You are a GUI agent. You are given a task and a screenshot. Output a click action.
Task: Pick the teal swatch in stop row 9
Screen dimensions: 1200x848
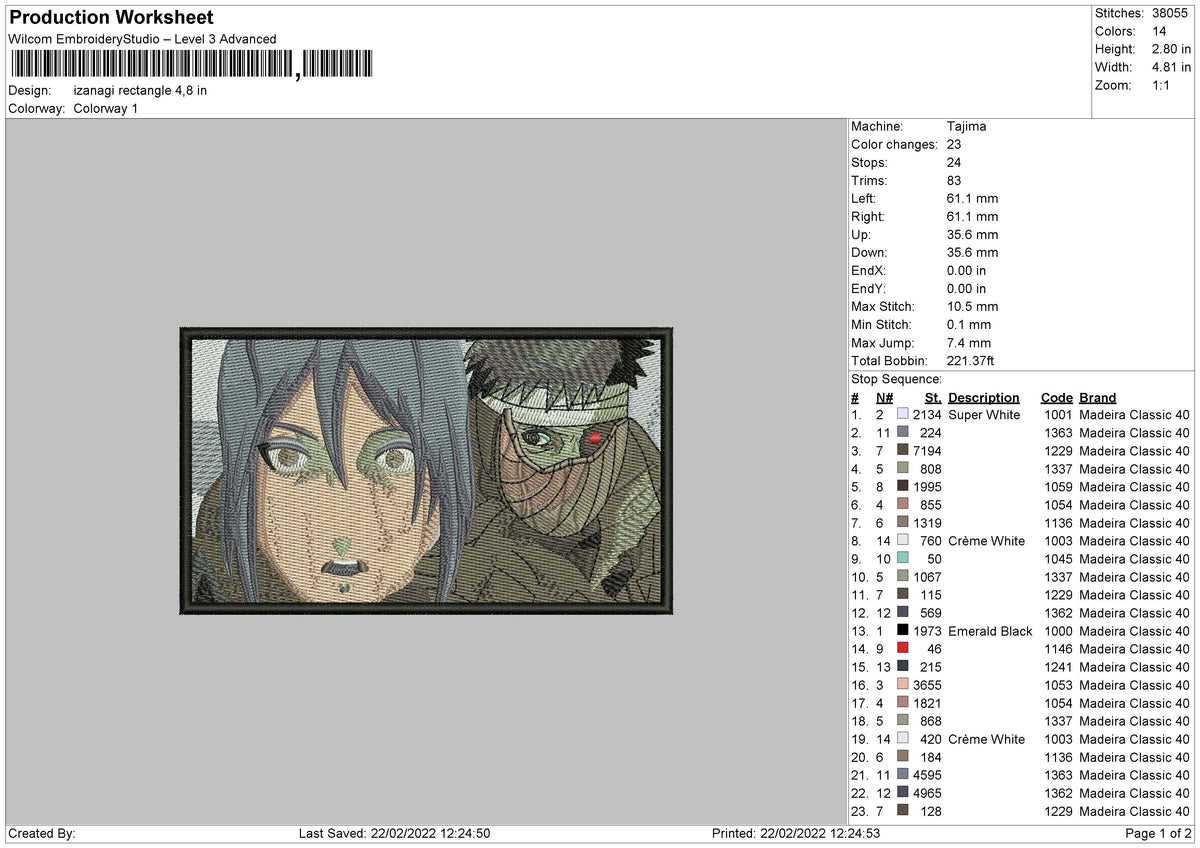[x=903, y=559]
